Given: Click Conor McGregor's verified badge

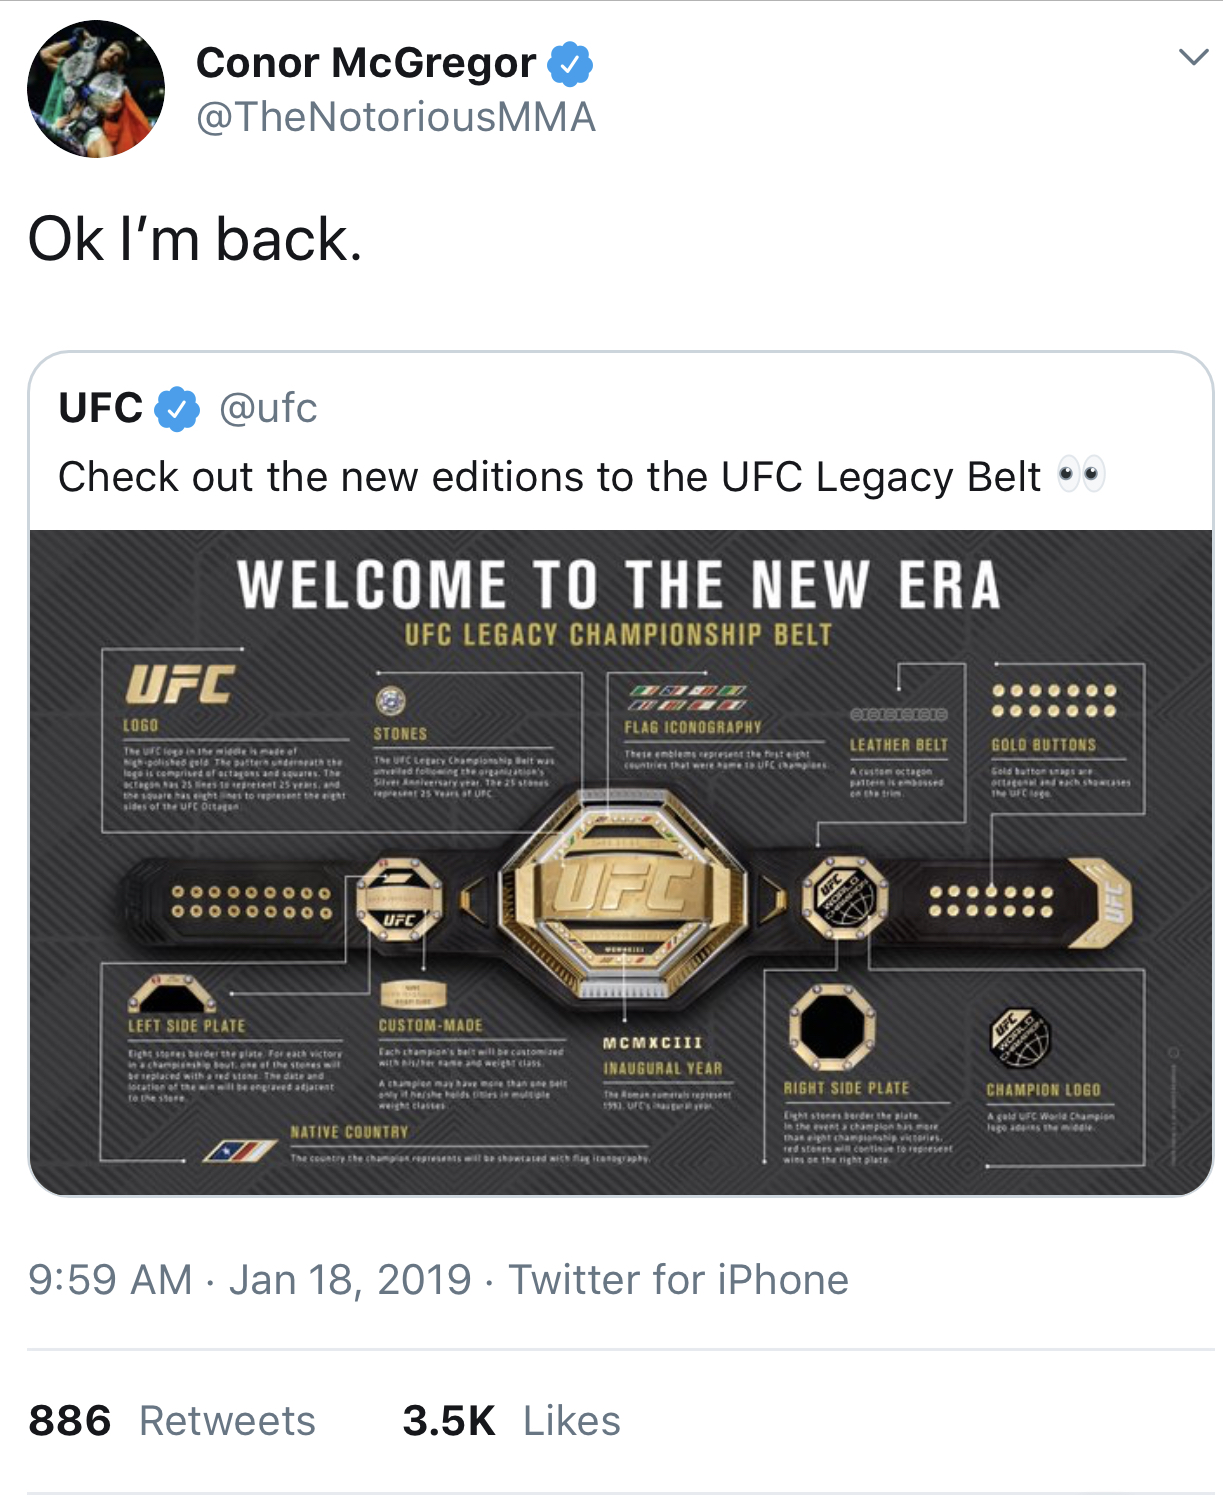Looking at the screenshot, I should 570,64.
